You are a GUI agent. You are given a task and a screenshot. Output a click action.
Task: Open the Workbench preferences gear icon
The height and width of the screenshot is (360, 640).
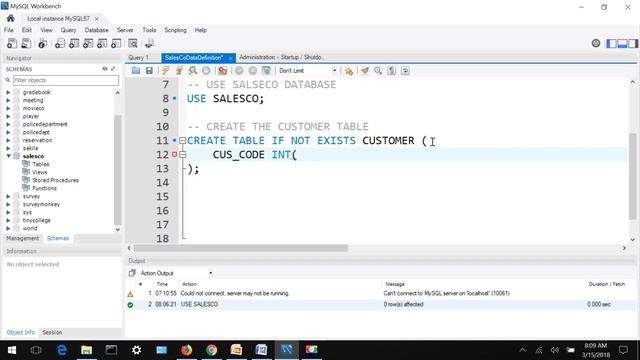pos(596,43)
